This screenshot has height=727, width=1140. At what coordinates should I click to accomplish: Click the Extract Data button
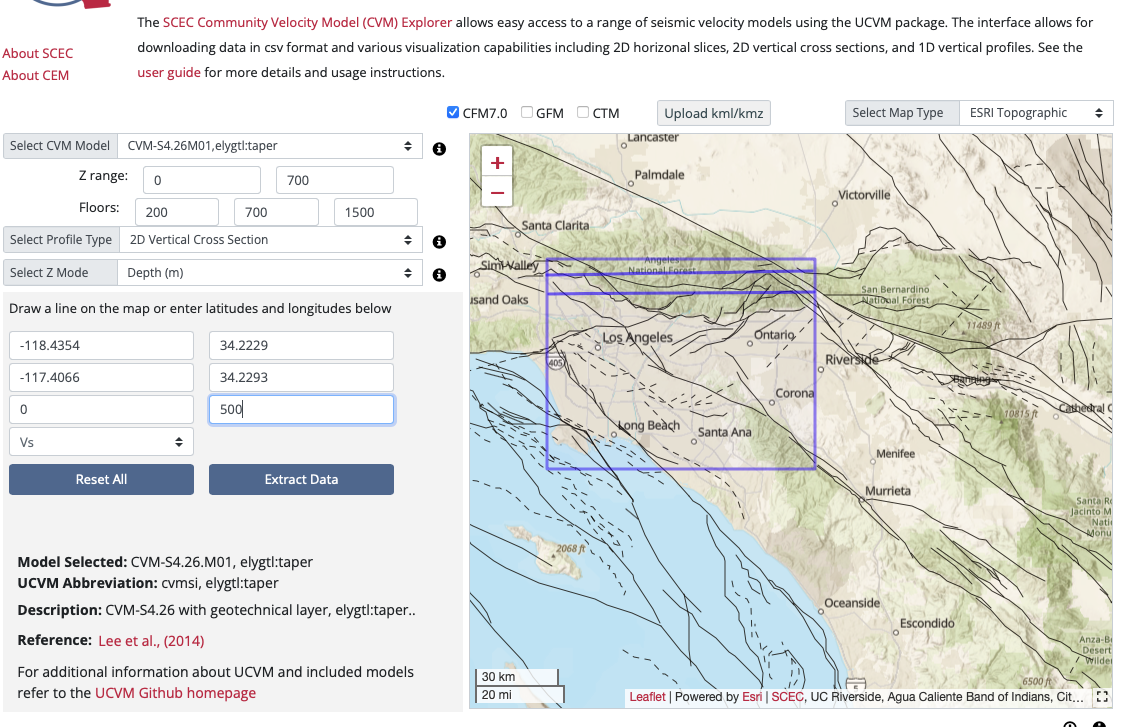click(301, 480)
